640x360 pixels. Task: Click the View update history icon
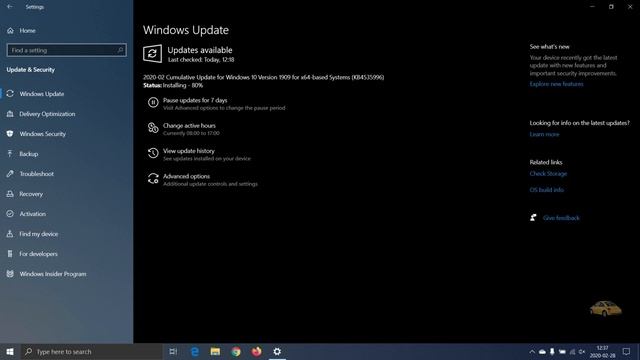click(153, 153)
